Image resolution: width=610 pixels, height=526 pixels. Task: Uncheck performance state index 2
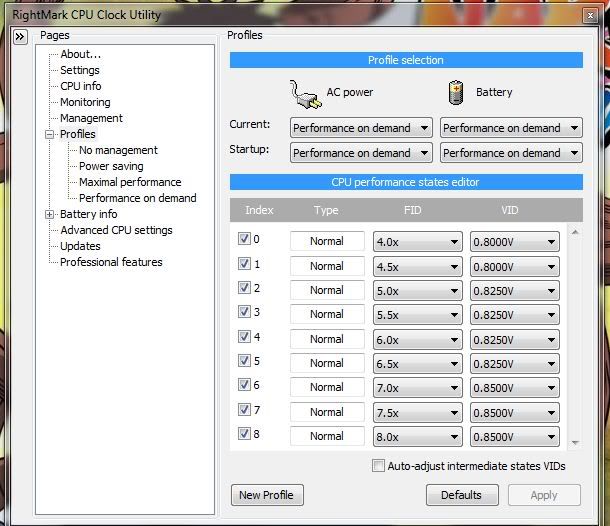pyautogui.click(x=244, y=288)
